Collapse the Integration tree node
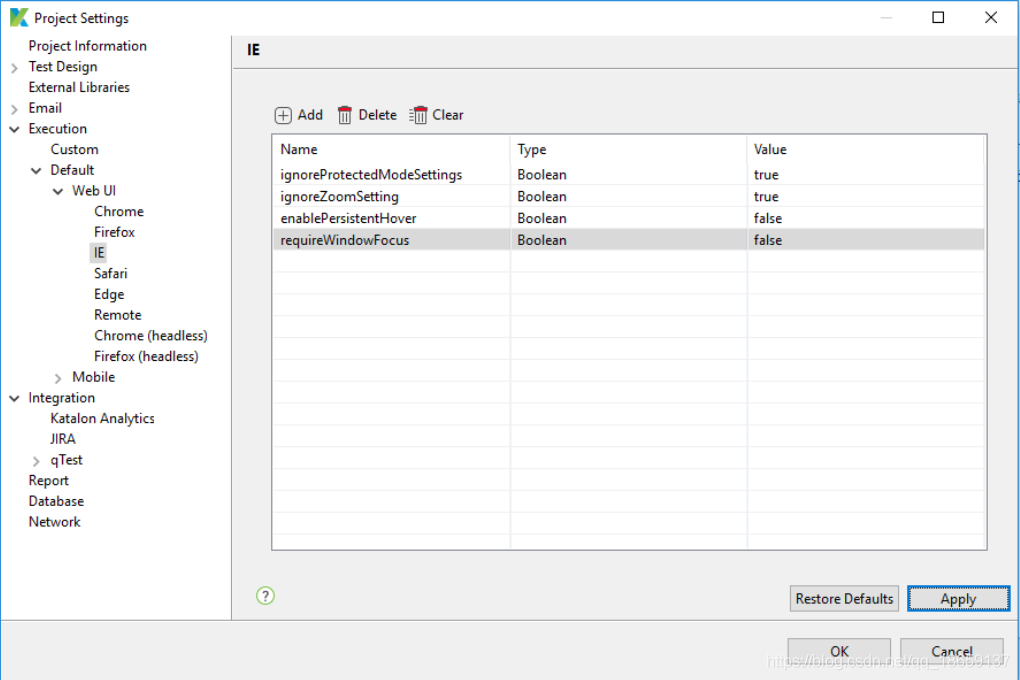This screenshot has height=680, width=1020. 14,398
